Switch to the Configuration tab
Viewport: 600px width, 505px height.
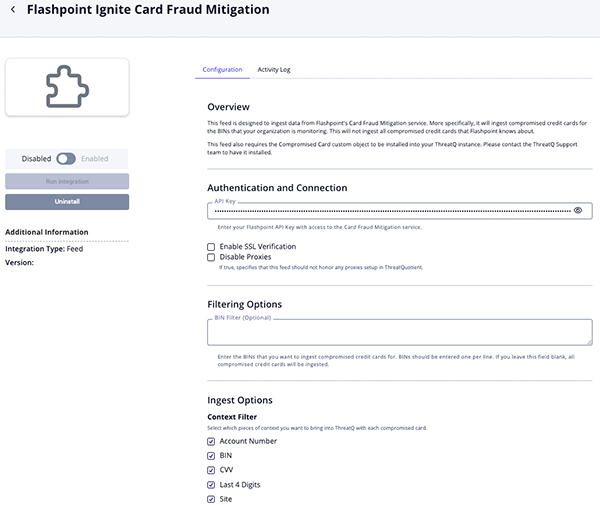coord(222,70)
